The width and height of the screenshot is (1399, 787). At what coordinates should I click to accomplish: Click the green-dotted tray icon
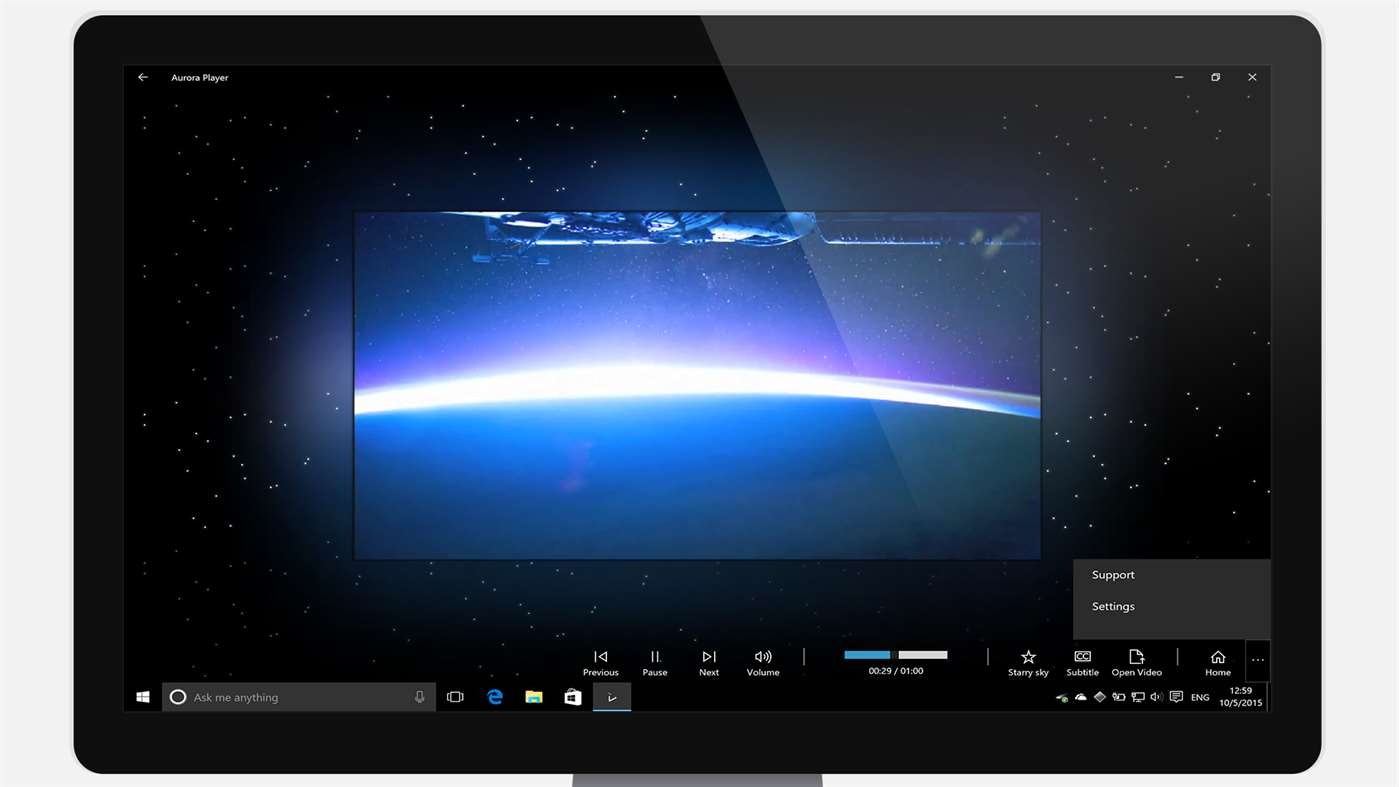1062,697
